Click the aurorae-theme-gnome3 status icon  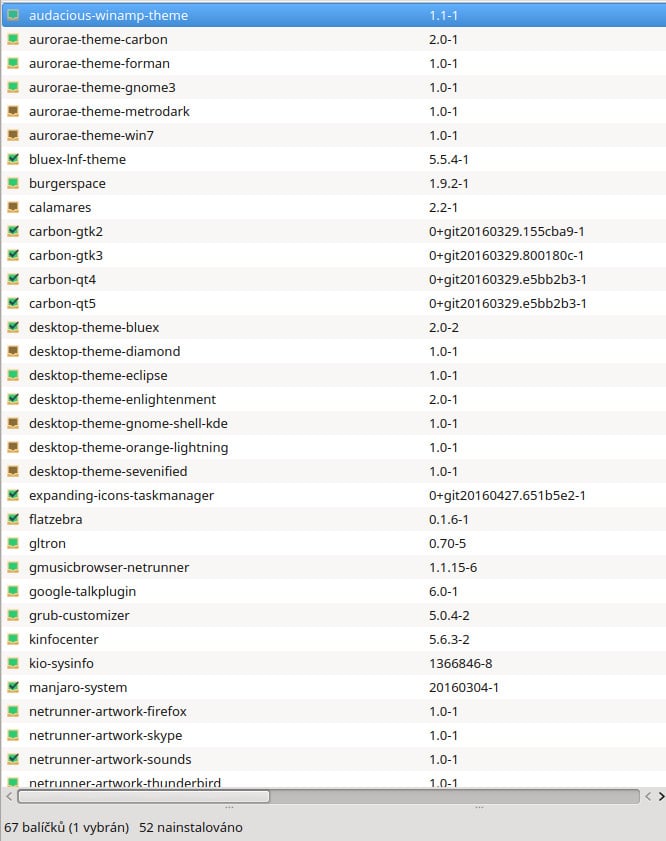[13, 87]
